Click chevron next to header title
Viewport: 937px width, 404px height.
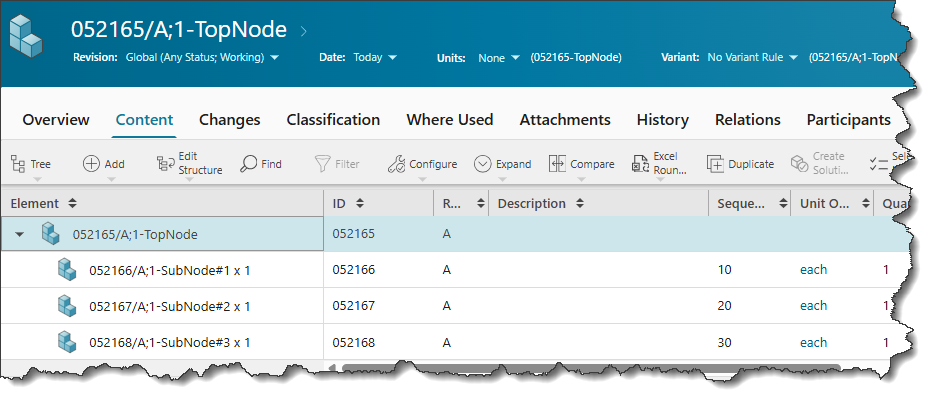coord(304,30)
